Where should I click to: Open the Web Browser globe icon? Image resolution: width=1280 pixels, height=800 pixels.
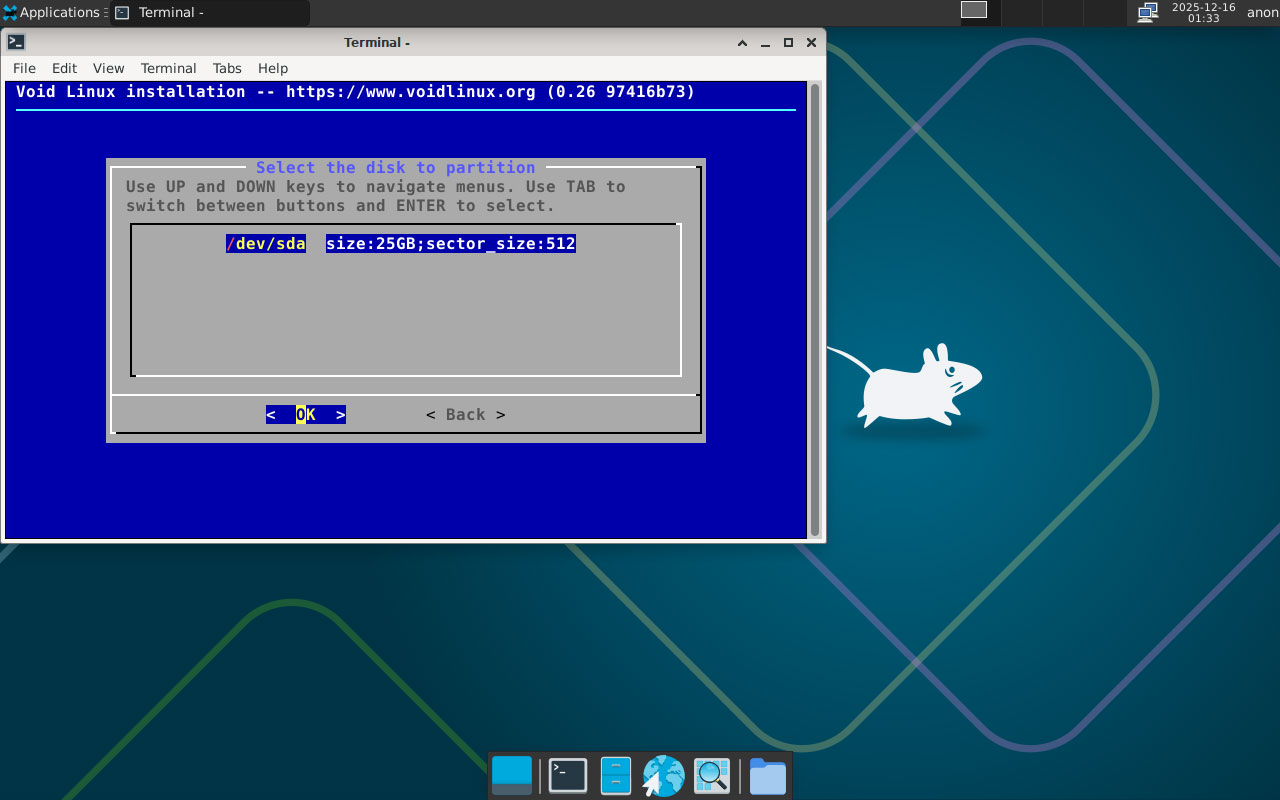663,775
